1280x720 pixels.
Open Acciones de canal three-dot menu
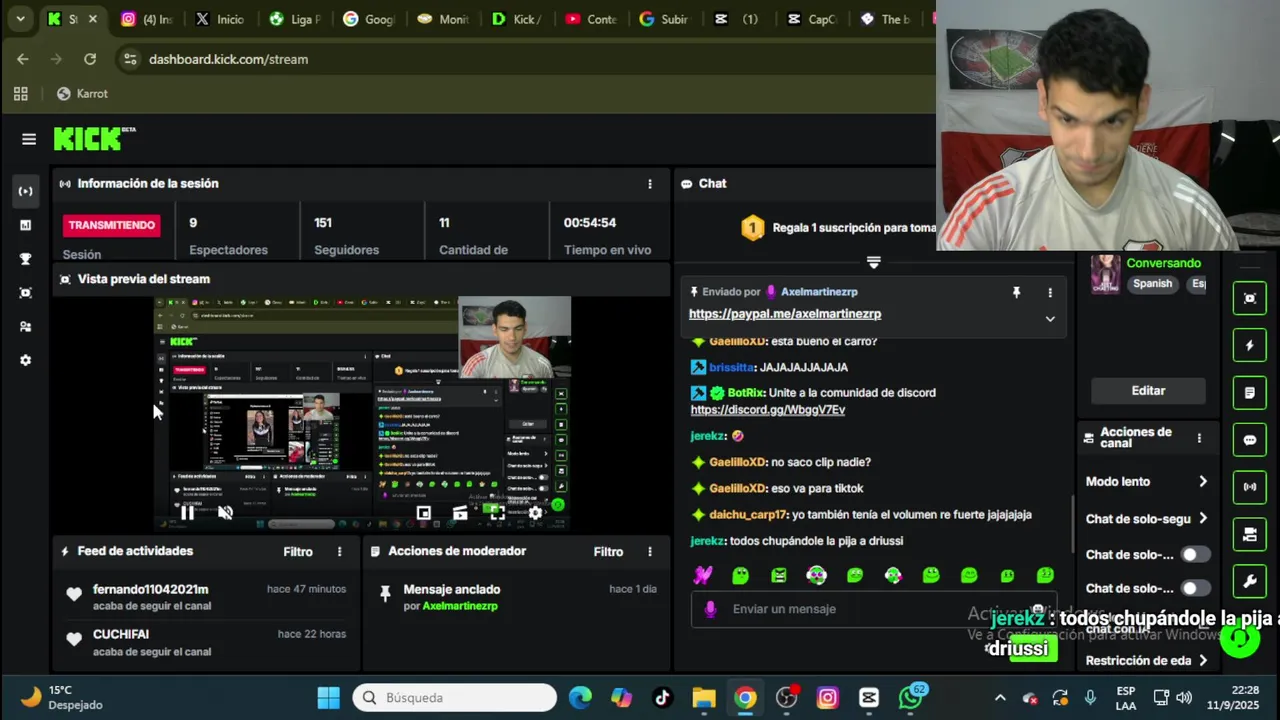(x=1199, y=438)
